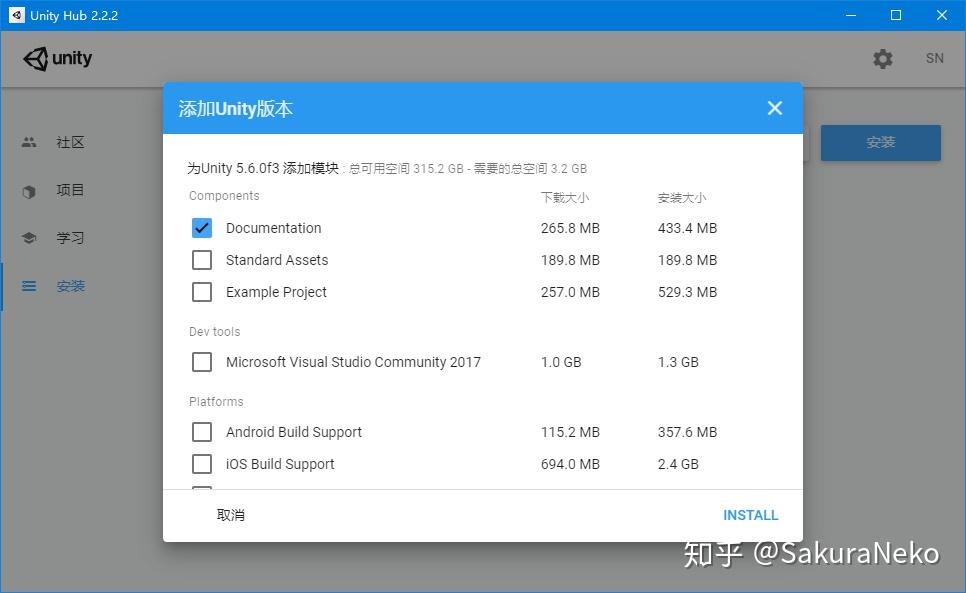966x593 pixels.
Task: Click the Unity logo in the header
Action: pyautogui.click(x=57, y=58)
